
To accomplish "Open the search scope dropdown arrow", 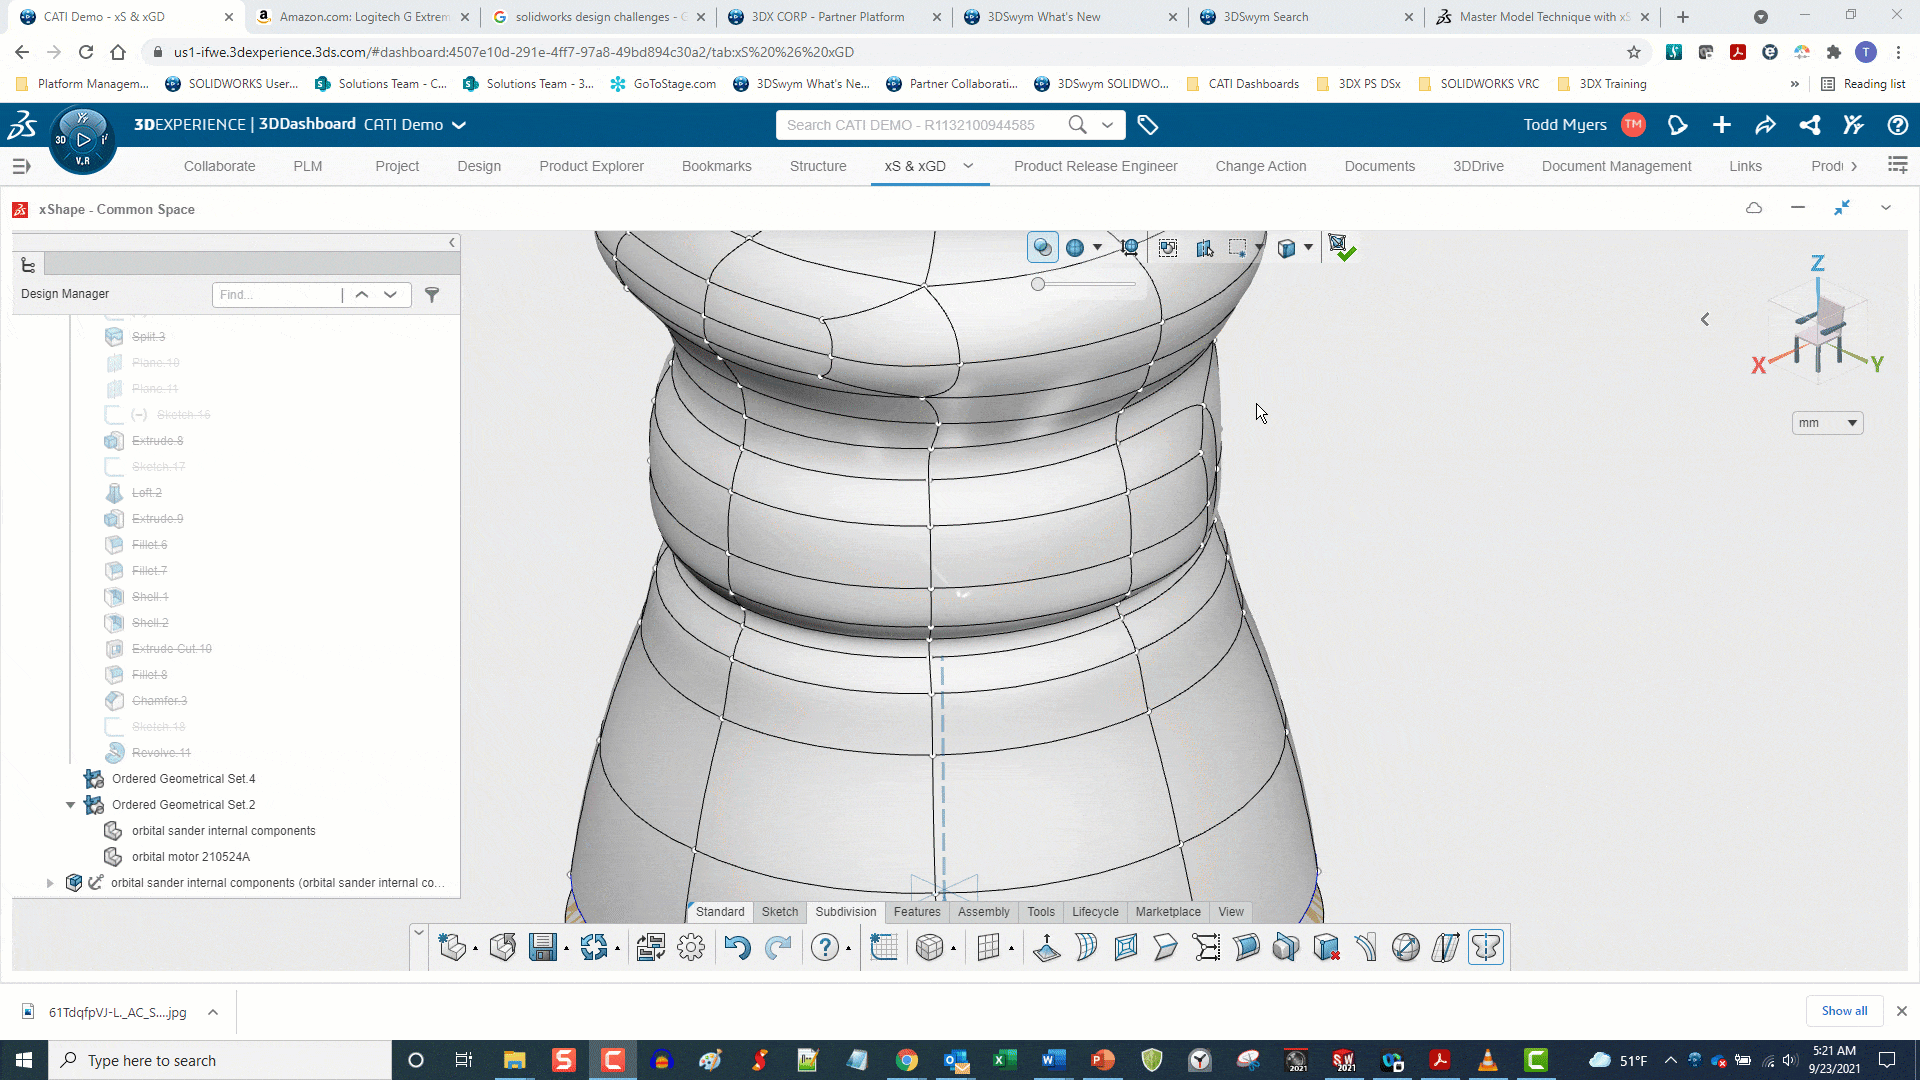I will (x=1107, y=125).
